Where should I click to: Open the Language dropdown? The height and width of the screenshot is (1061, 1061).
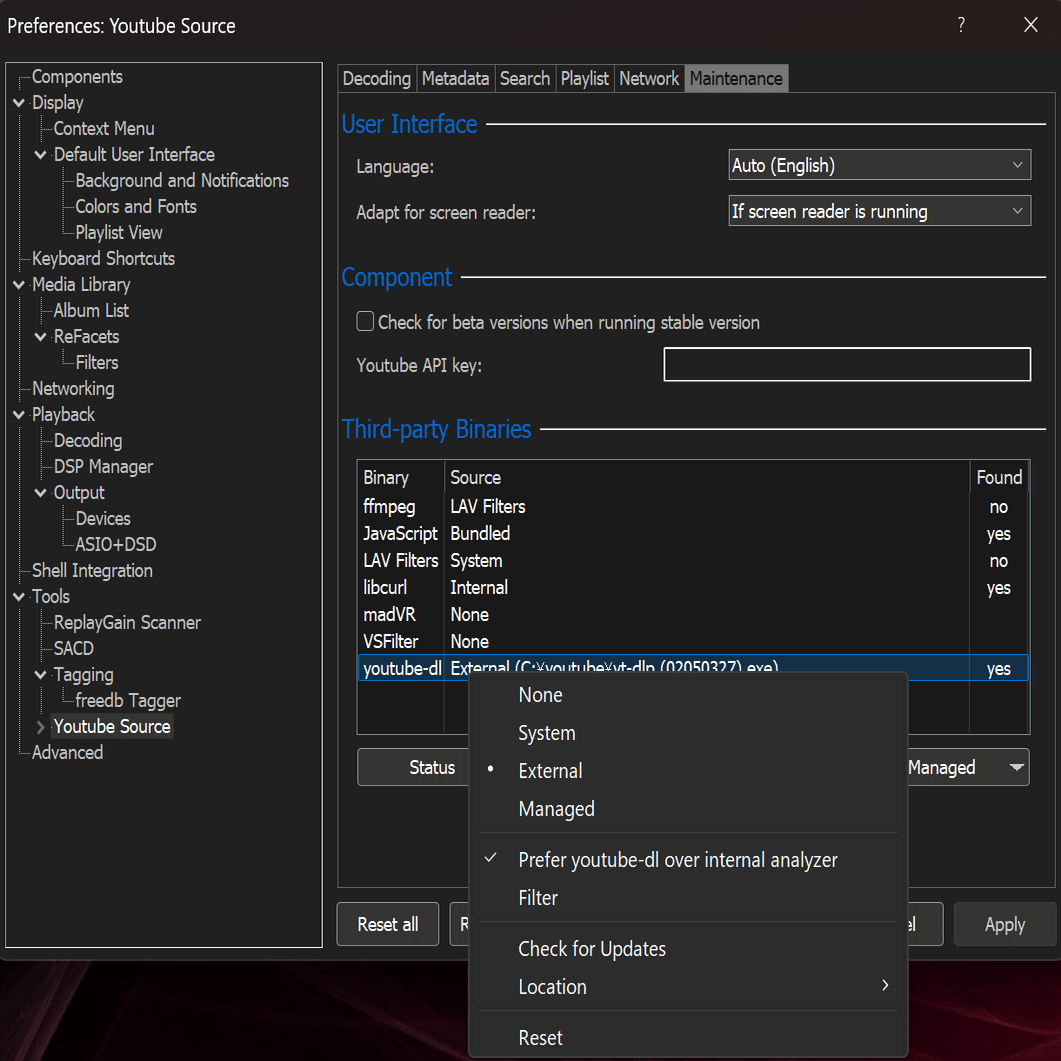(x=880, y=165)
